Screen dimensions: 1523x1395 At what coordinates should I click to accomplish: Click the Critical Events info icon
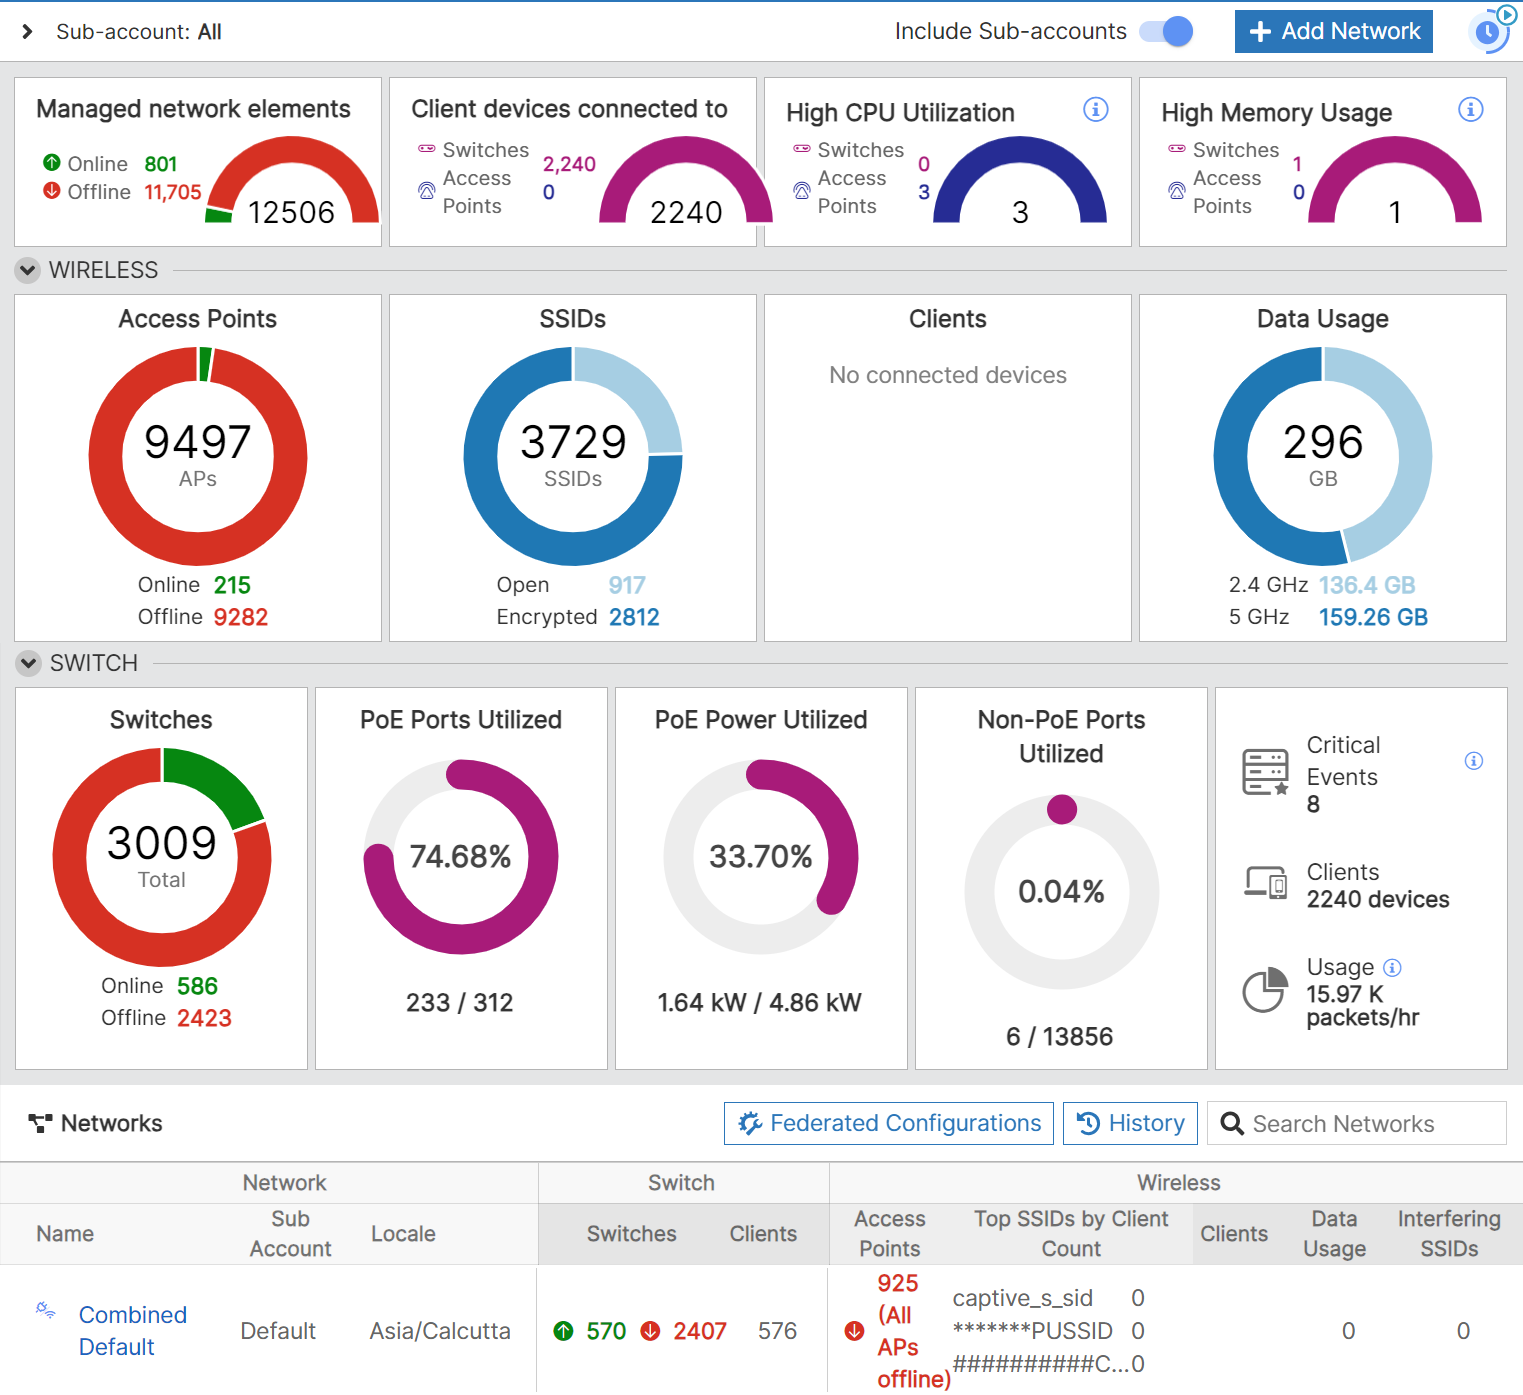click(x=1473, y=761)
